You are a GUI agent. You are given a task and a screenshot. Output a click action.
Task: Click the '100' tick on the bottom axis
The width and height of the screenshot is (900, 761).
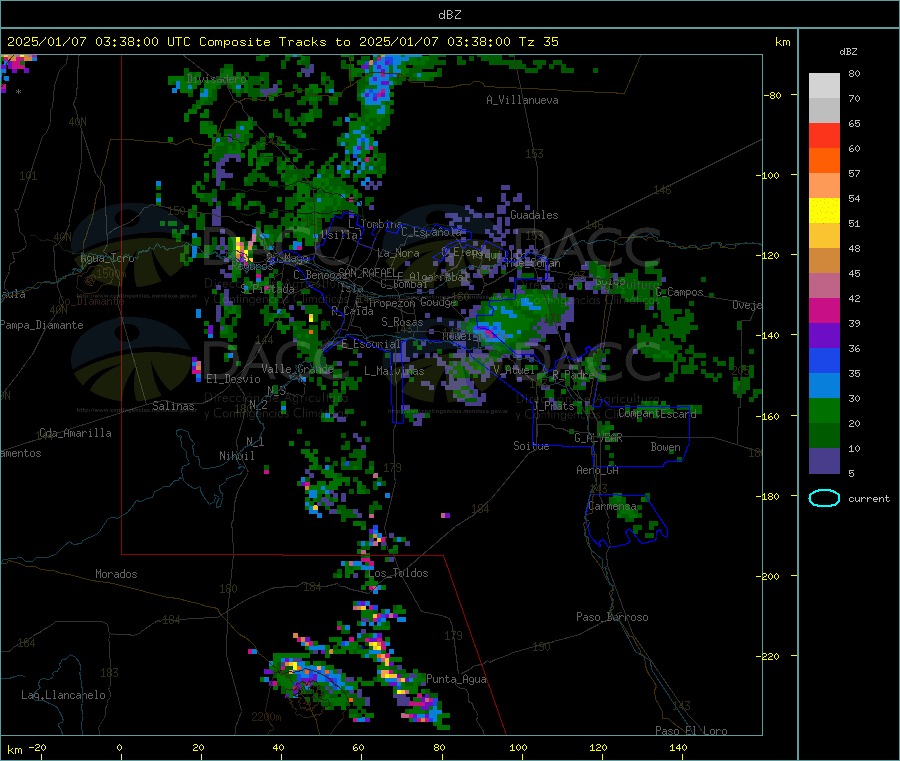[518, 747]
